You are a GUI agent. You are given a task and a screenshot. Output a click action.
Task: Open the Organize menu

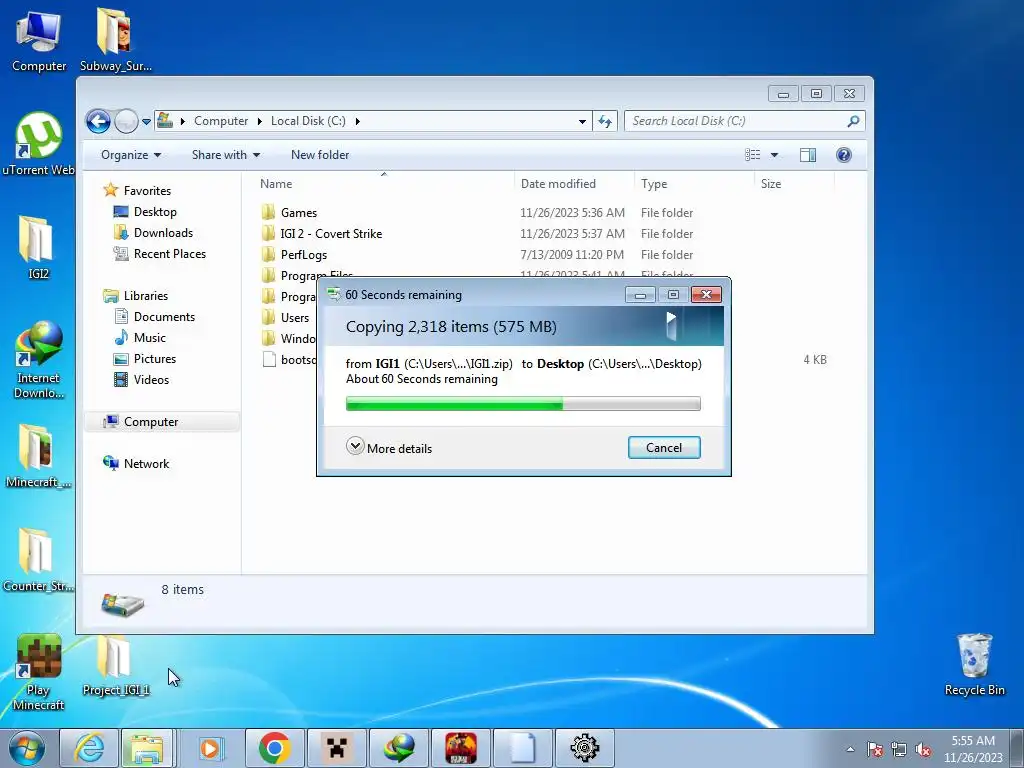click(131, 155)
